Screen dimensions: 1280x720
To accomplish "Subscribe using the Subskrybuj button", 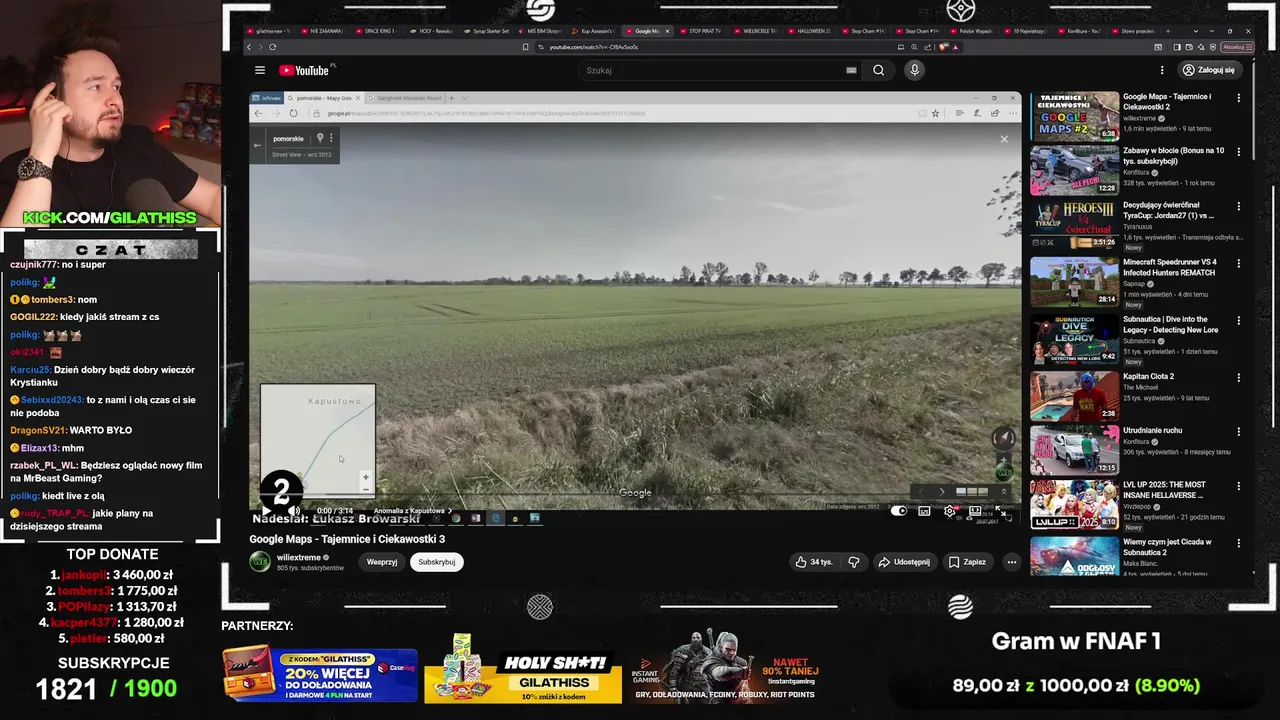I will [x=437, y=562].
